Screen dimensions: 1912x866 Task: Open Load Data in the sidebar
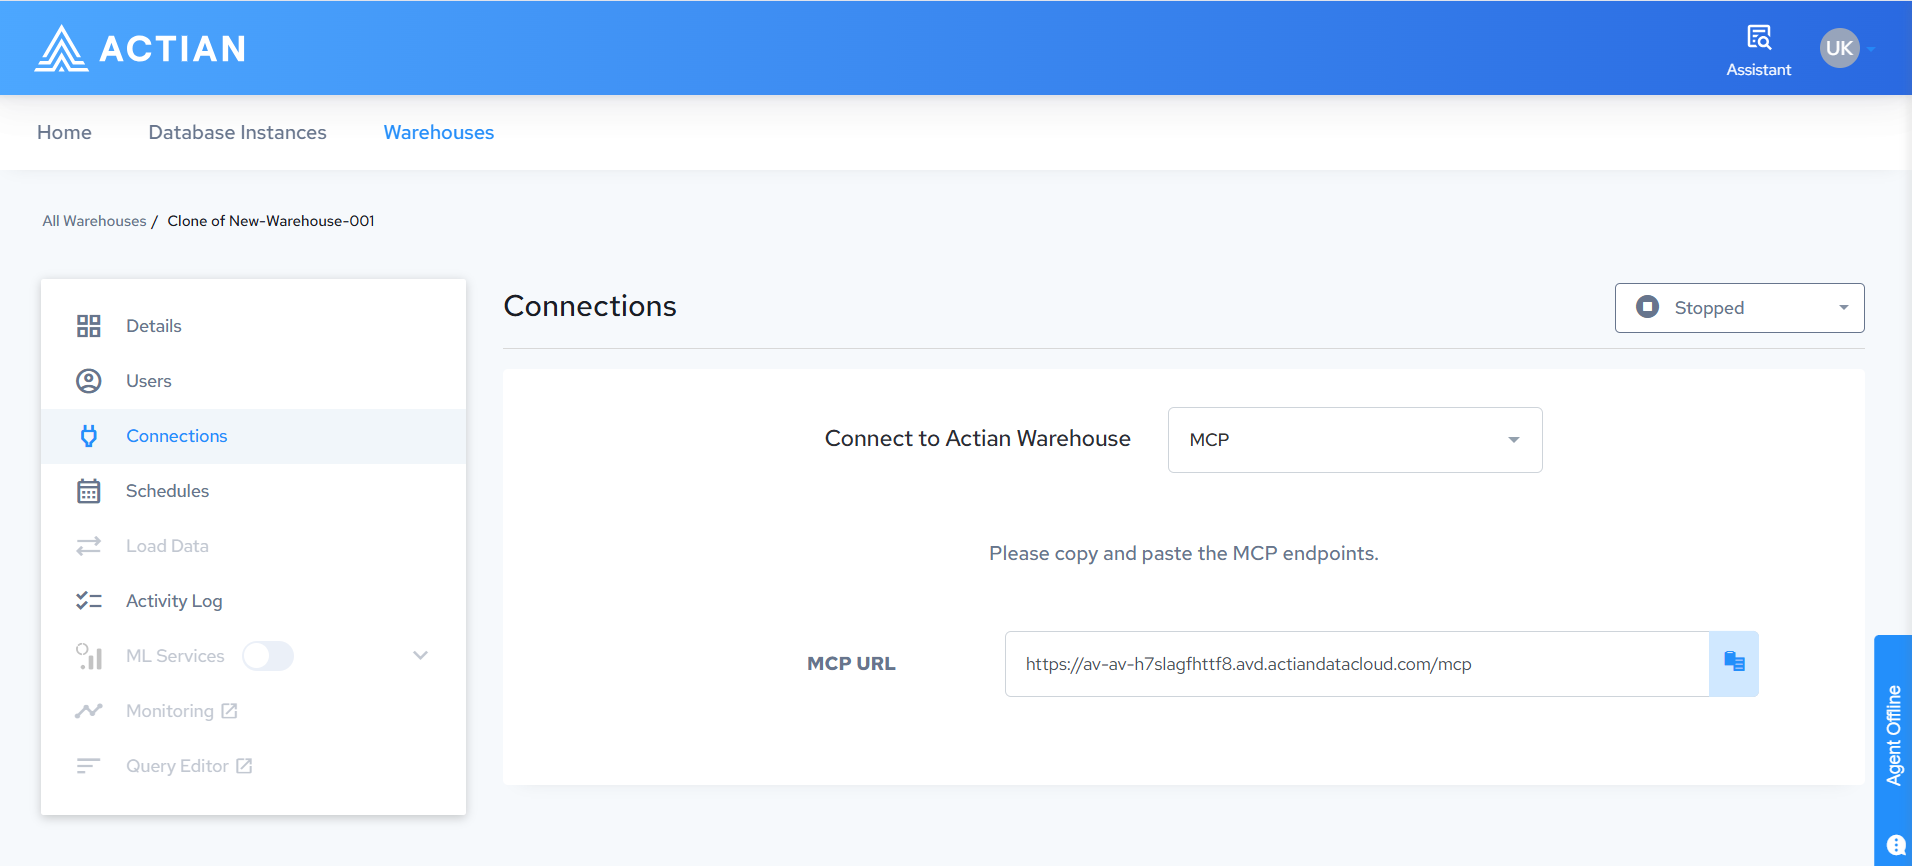pos(253,546)
